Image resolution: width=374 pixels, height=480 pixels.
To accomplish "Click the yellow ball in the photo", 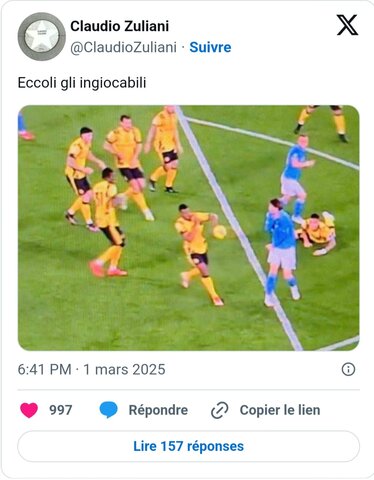I will (x=220, y=232).
